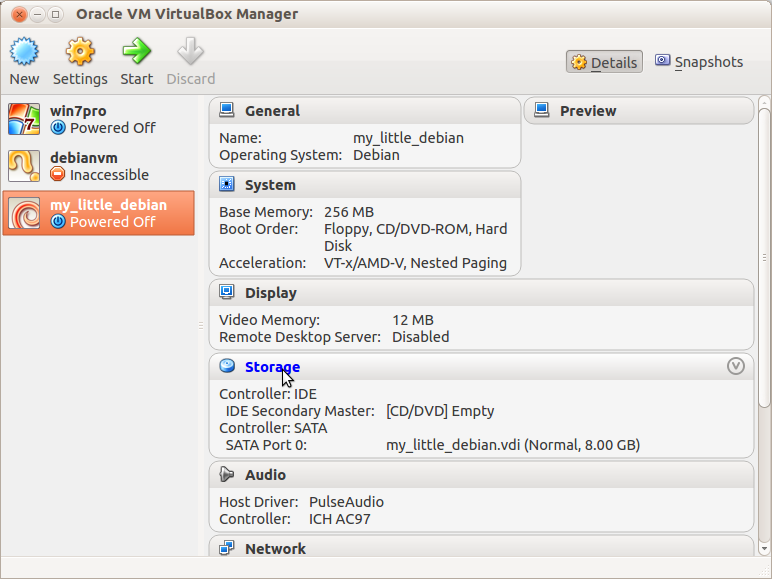This screenshot has width=772, height=579.
Task: Click the '12 MB' video memory value
Action: click(x=413, y=321)
